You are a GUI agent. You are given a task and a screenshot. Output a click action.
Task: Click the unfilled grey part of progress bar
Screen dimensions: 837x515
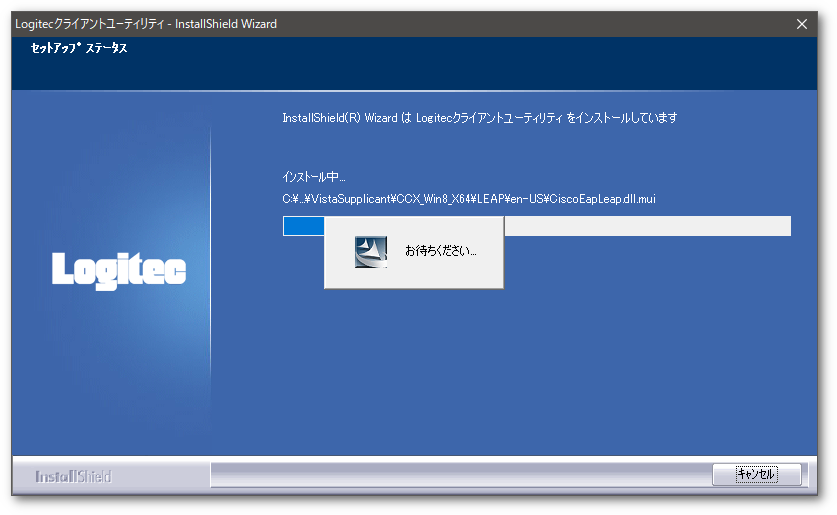(650, 226)
